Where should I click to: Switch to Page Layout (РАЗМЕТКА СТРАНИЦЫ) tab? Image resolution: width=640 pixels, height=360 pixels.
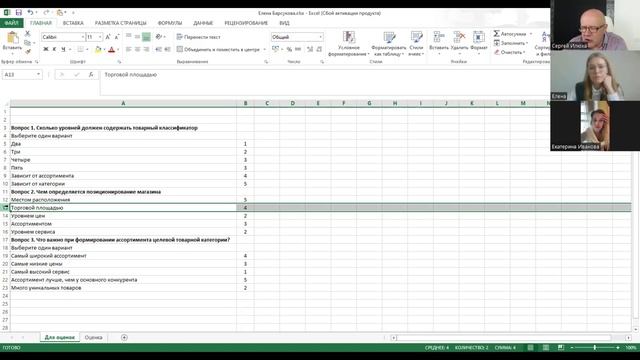click(x=120, y=23)
